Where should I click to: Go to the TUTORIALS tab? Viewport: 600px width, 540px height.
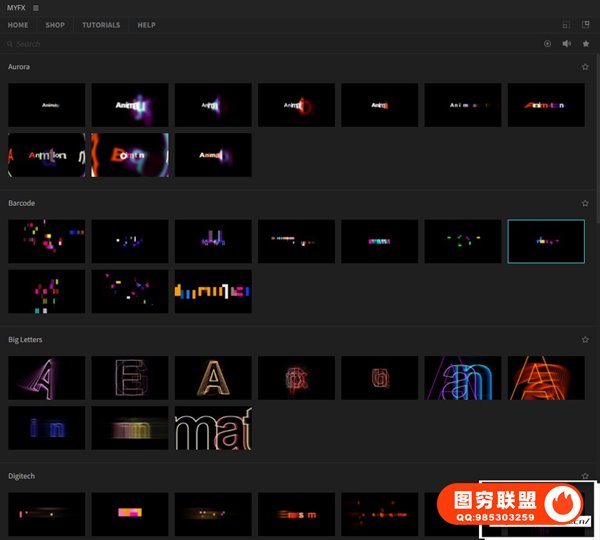[101, 25]
